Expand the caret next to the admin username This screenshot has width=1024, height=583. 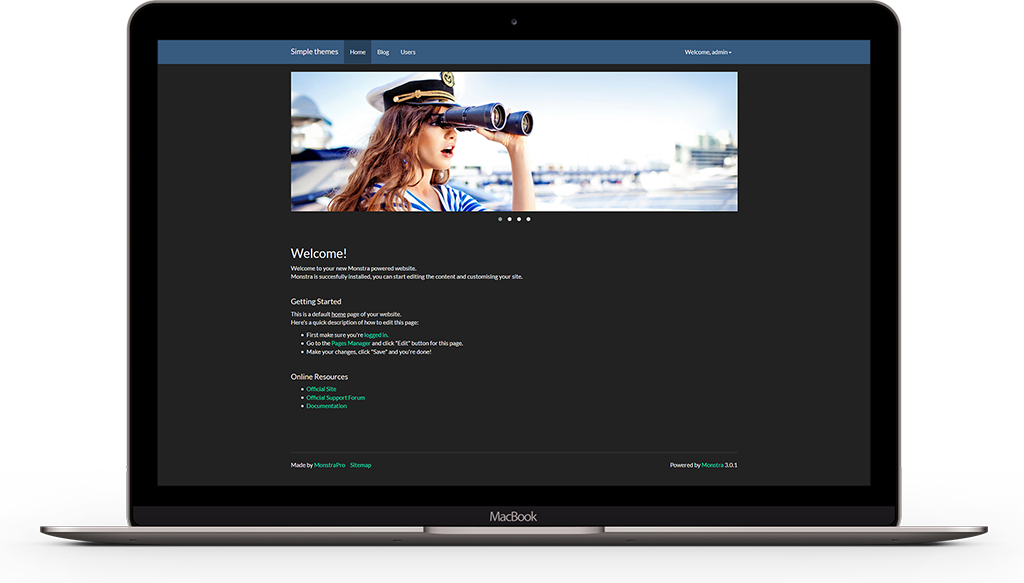(x=731, y=52)
